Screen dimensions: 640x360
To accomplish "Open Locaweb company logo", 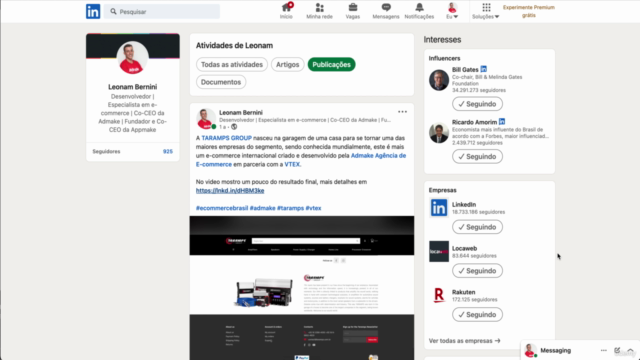I will tap(439, 251).
